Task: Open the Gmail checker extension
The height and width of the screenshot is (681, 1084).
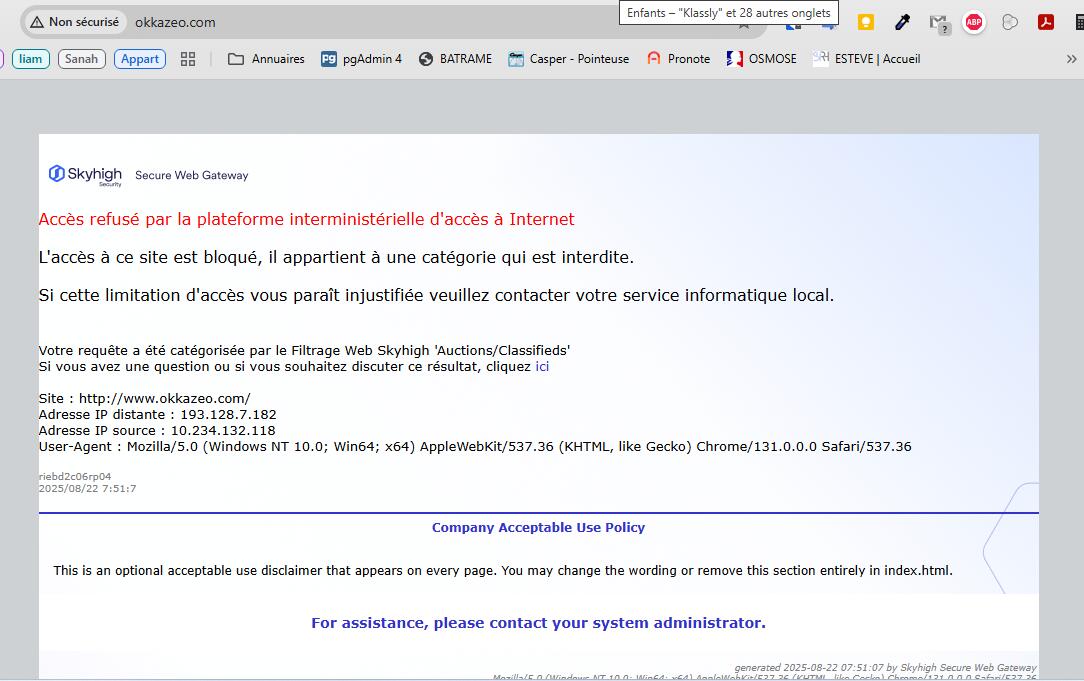Action: [x=938, y=22]
